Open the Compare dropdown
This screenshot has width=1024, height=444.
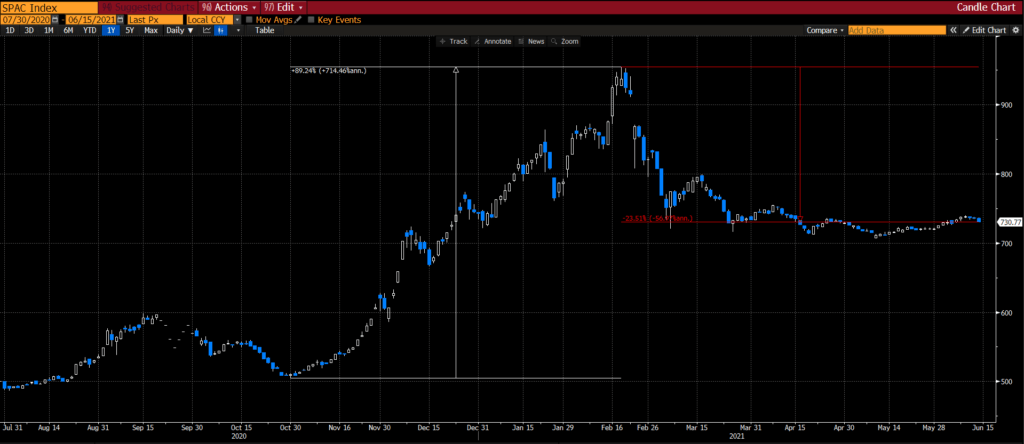pyautogui.click(x=825, y=30)
